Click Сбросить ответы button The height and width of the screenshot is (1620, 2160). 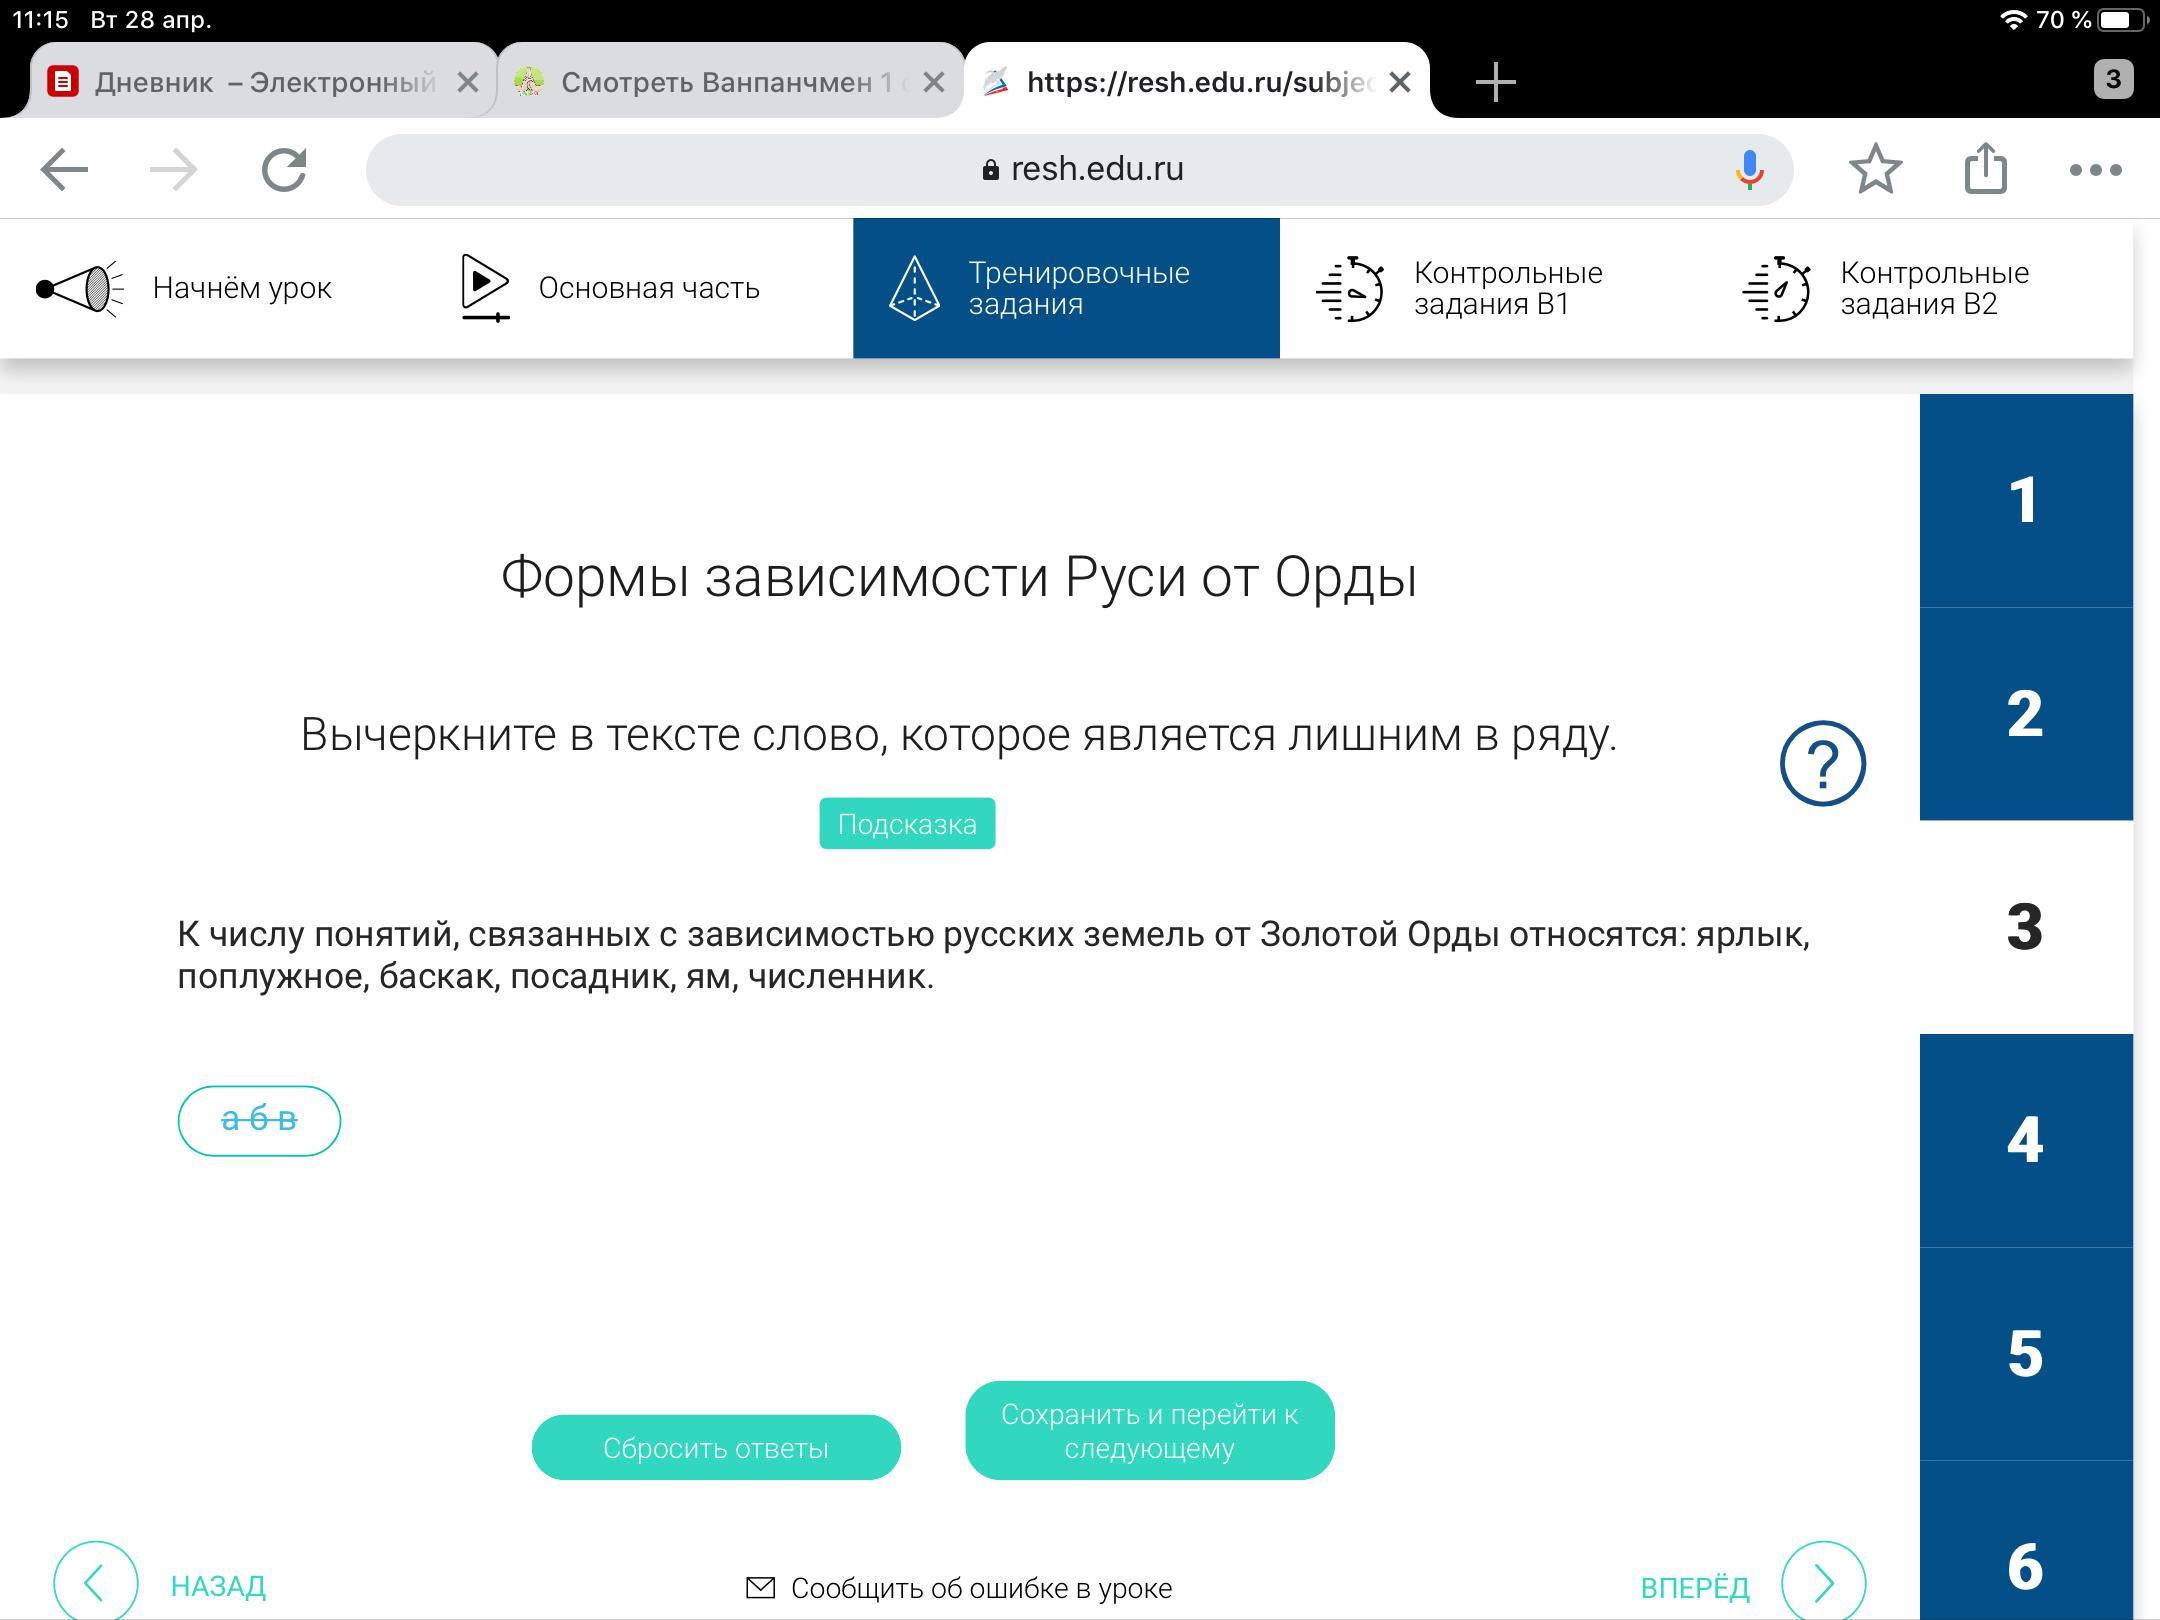point(715,1447)
